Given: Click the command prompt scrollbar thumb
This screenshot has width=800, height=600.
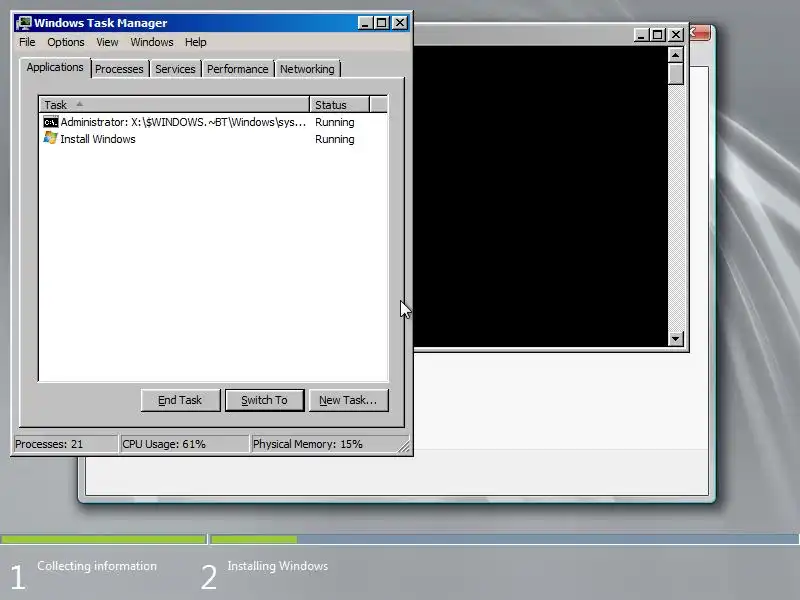Looking at the screenshot, I should click(x=676, y=74).
